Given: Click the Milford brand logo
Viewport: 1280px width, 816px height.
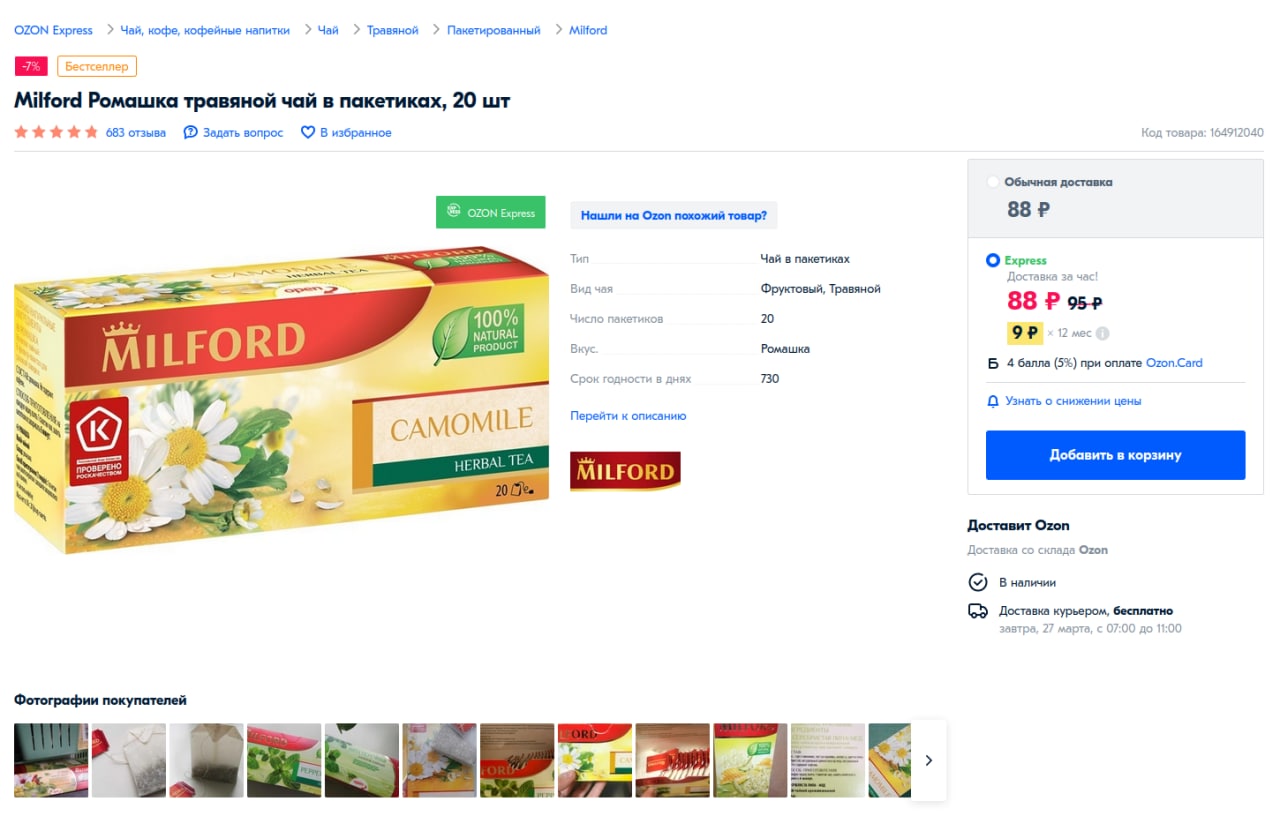Looking at the screenshot, I should [625, 471].
